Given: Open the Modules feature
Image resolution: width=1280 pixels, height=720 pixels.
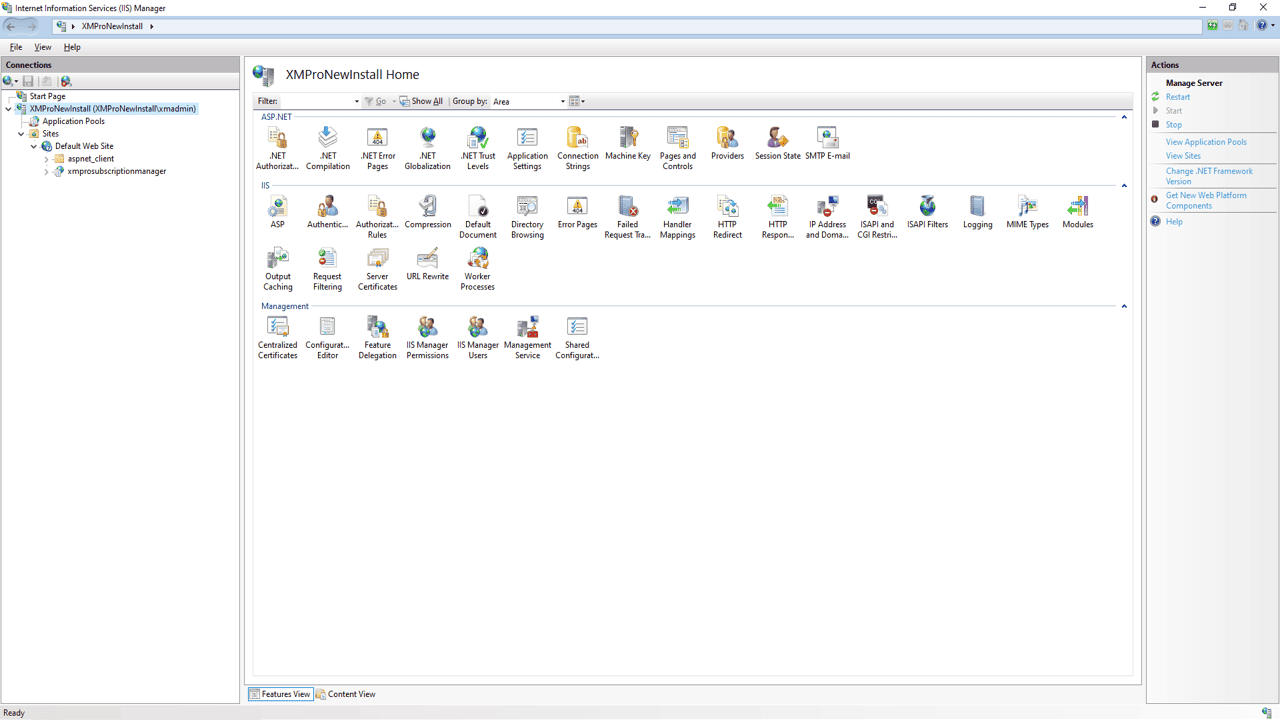Looking at the screenshot, I should (1077, 212).
